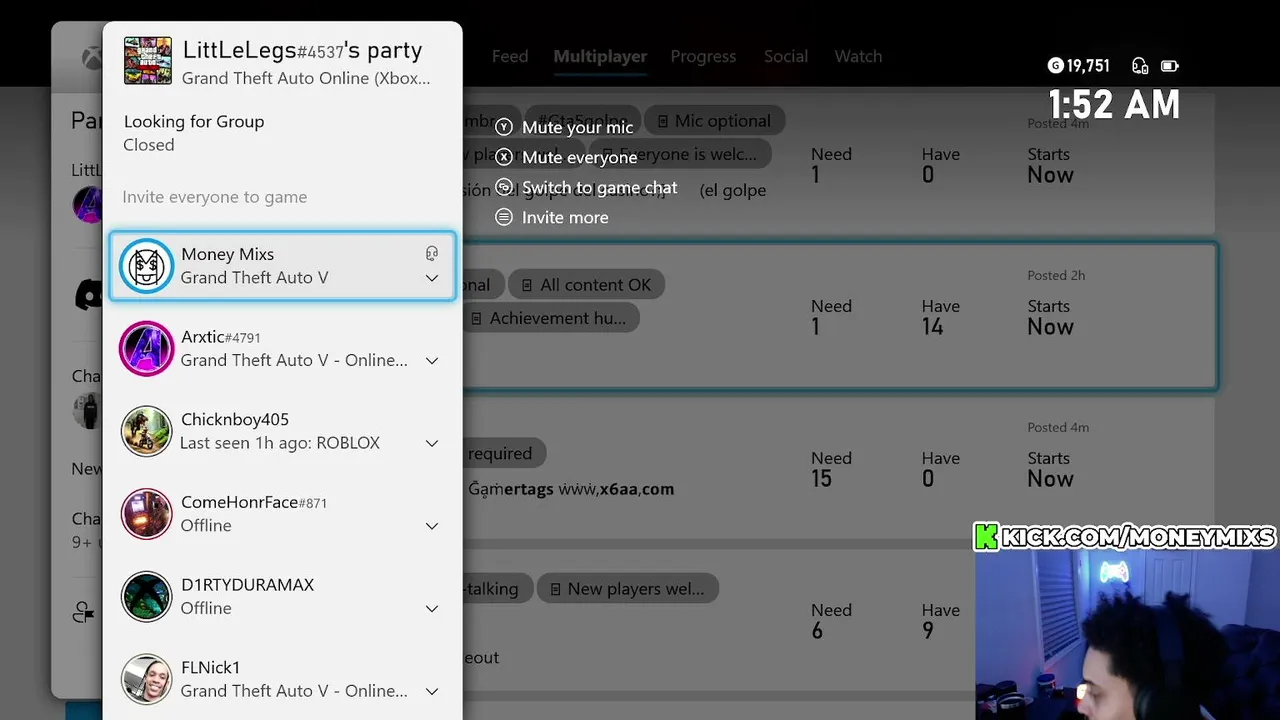The width and height of the screenshot is (1280, 720).
Task: Select the All content OK tag
Action: pyautogui.click(x=586, y=285)
